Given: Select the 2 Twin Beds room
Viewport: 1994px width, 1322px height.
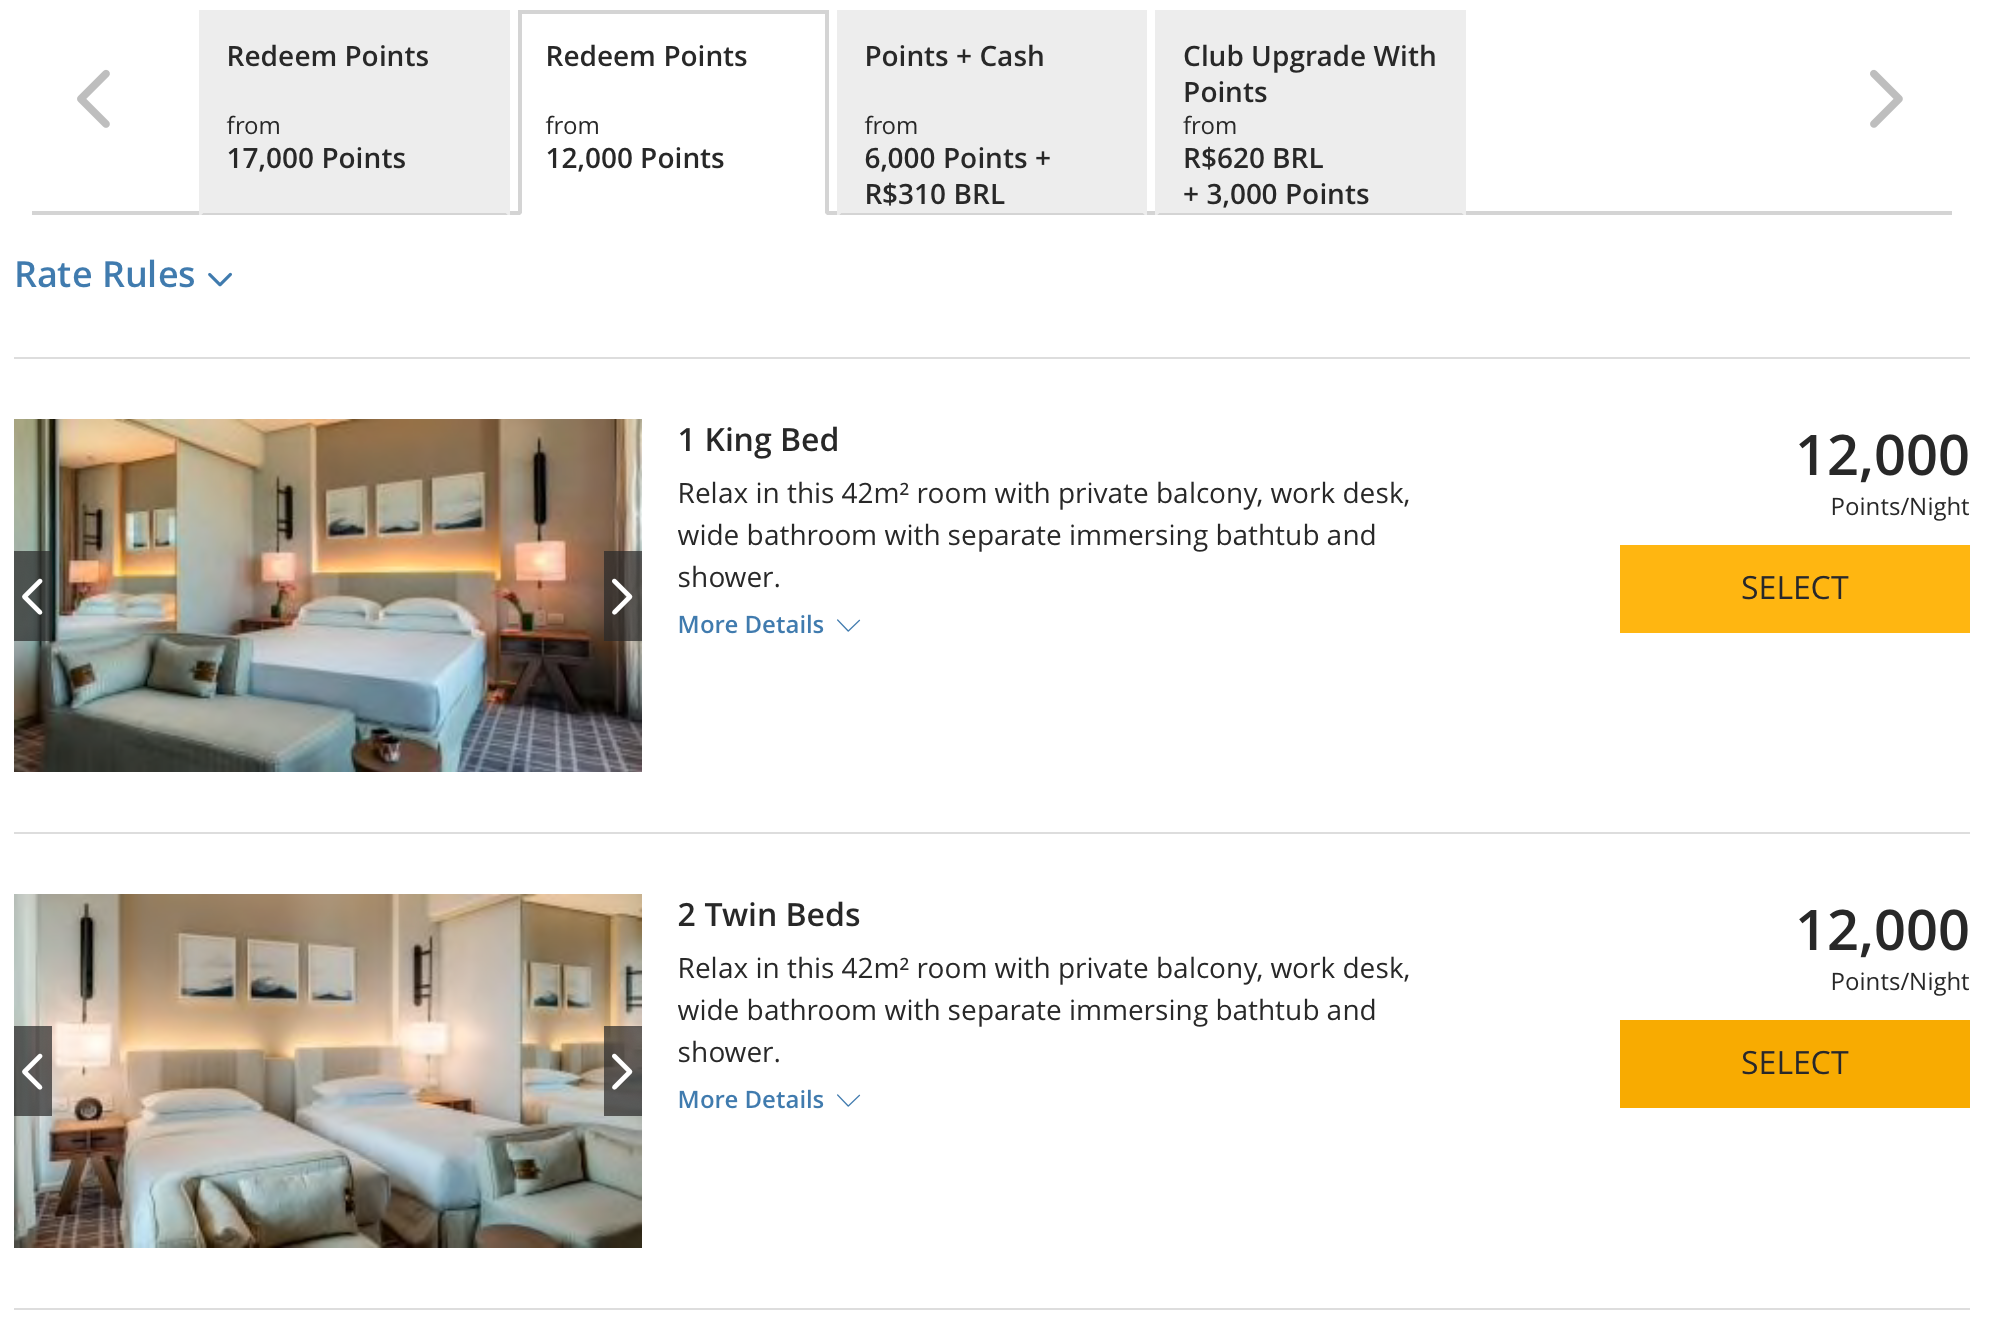Looking at the screenshot, I should 1794,1064.
